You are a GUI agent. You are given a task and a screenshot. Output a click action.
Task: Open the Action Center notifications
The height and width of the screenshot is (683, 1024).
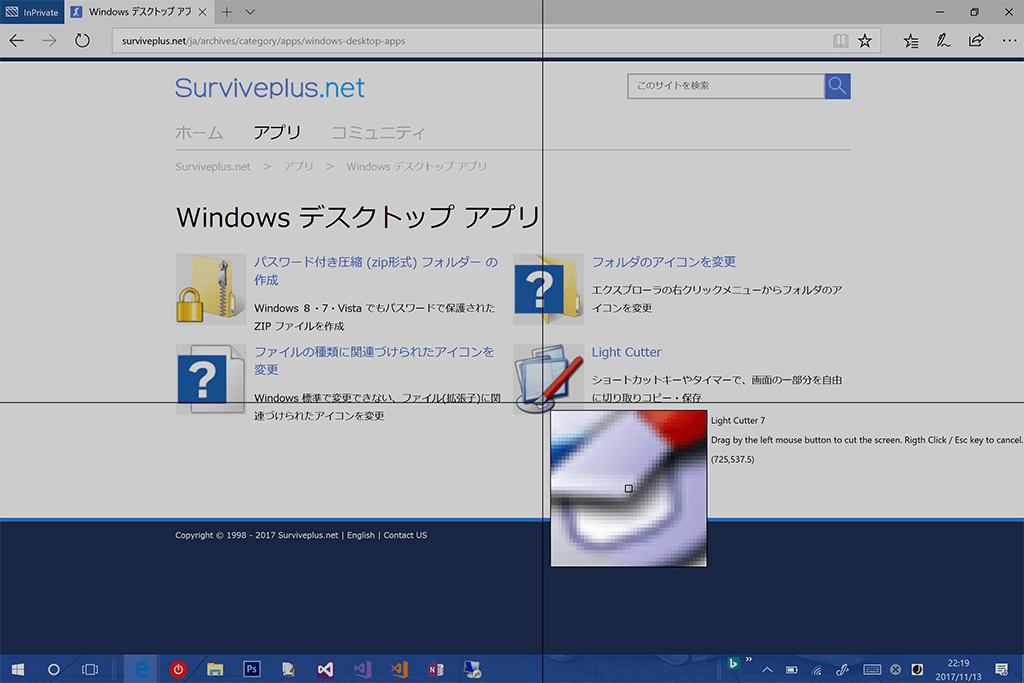pyautogui.click(x=1001, y=669)
